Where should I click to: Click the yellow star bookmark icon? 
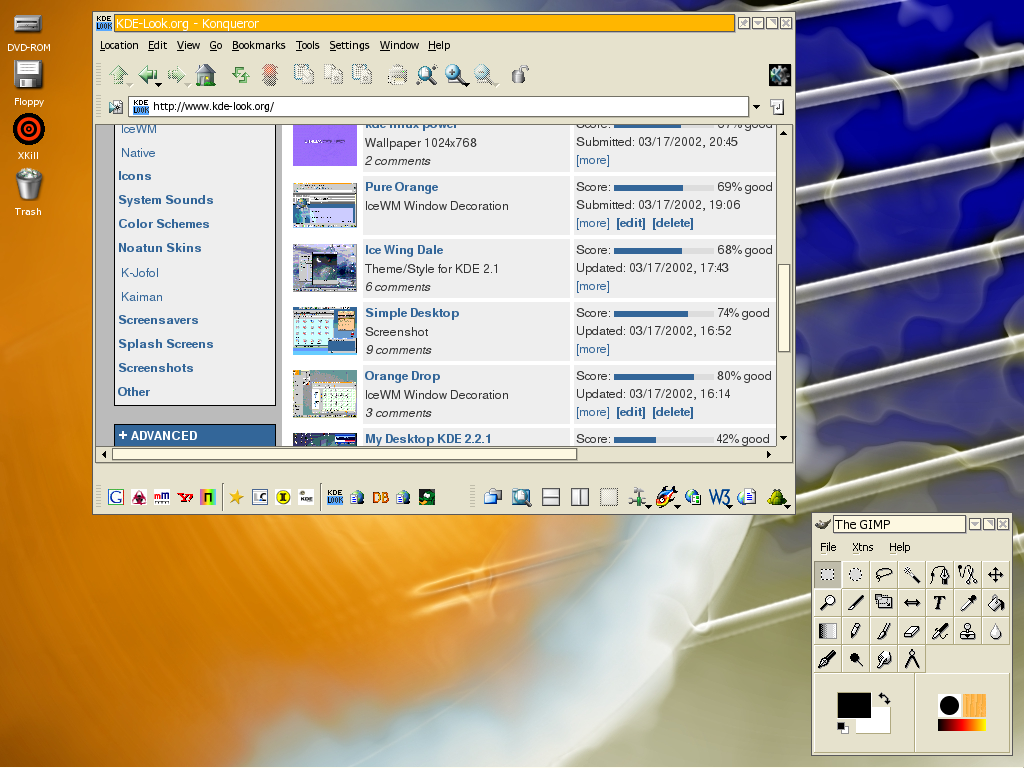(x=236, y=497)
